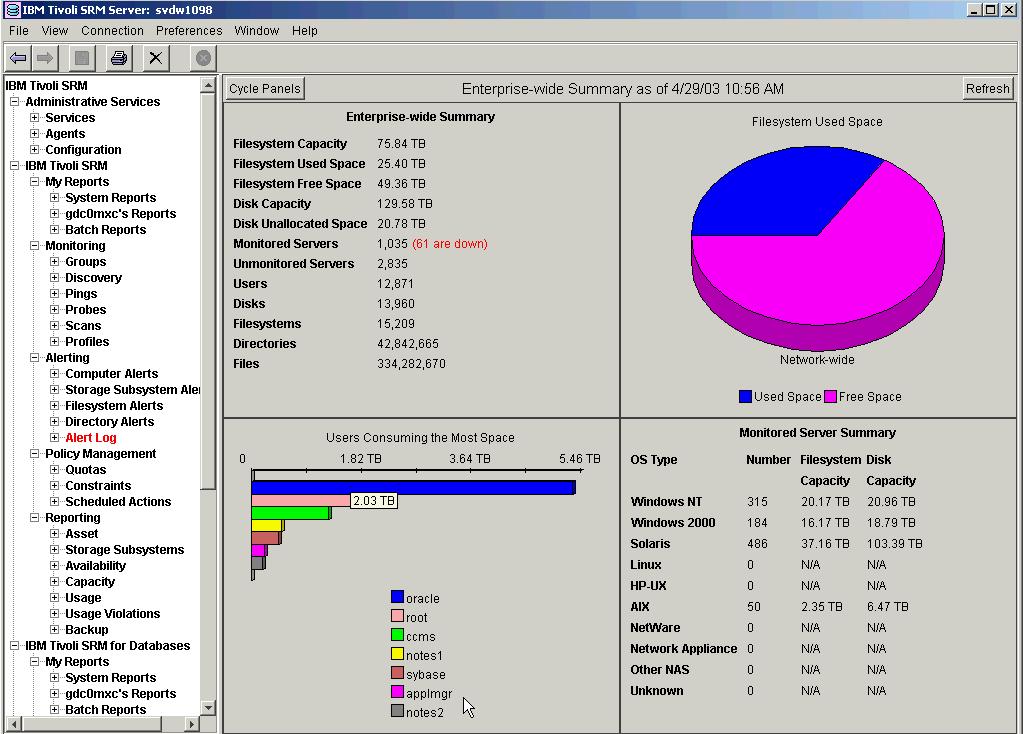Click the grey stop circle toolbar icon
Image resolution: width=1023 pixels, height=734 pixels.
coord(203,58)
